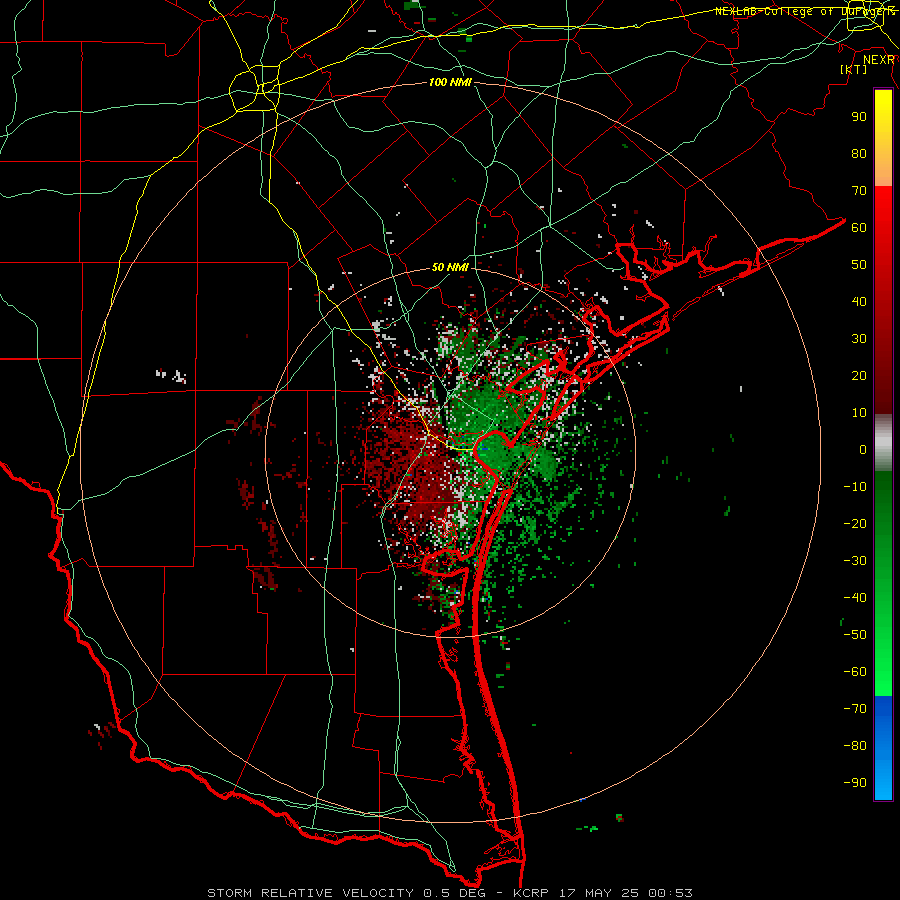Viewport: 900px width, 900px height.
Task: Click the yellow highway loop around the city
Action: pyautogui.click(x=254, y=88)
